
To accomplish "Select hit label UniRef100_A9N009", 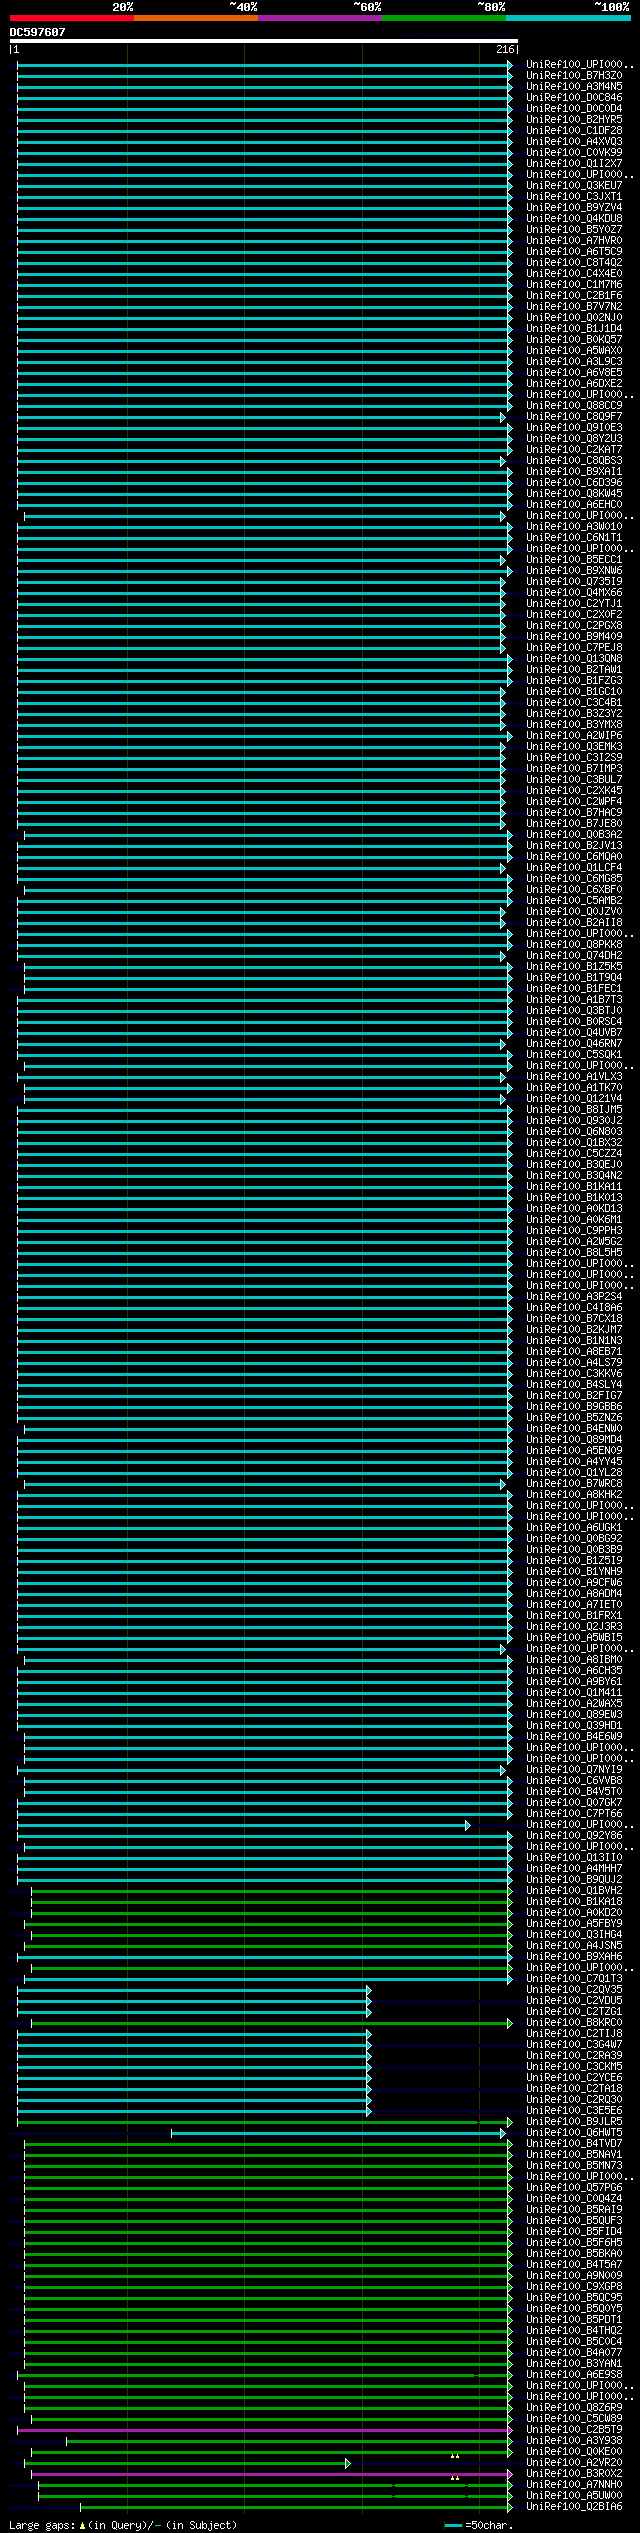I will pyautogui.click(x=574, y=2275).
